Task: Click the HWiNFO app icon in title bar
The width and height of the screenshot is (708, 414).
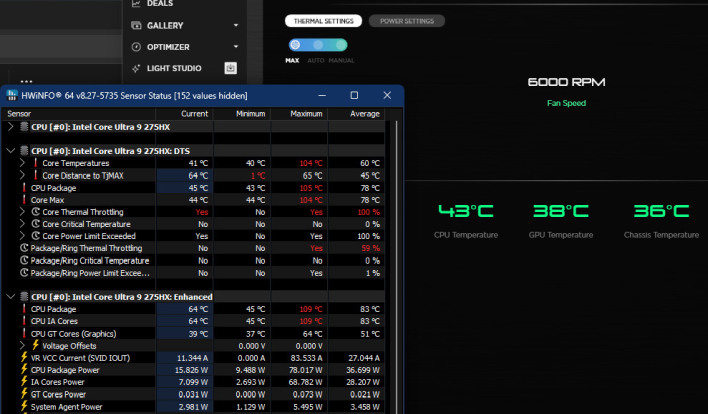Action: point(12,95)
